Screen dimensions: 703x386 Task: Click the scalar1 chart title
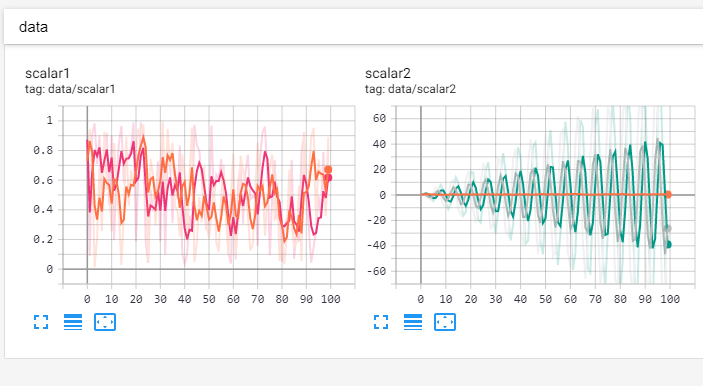click(48, 73)
